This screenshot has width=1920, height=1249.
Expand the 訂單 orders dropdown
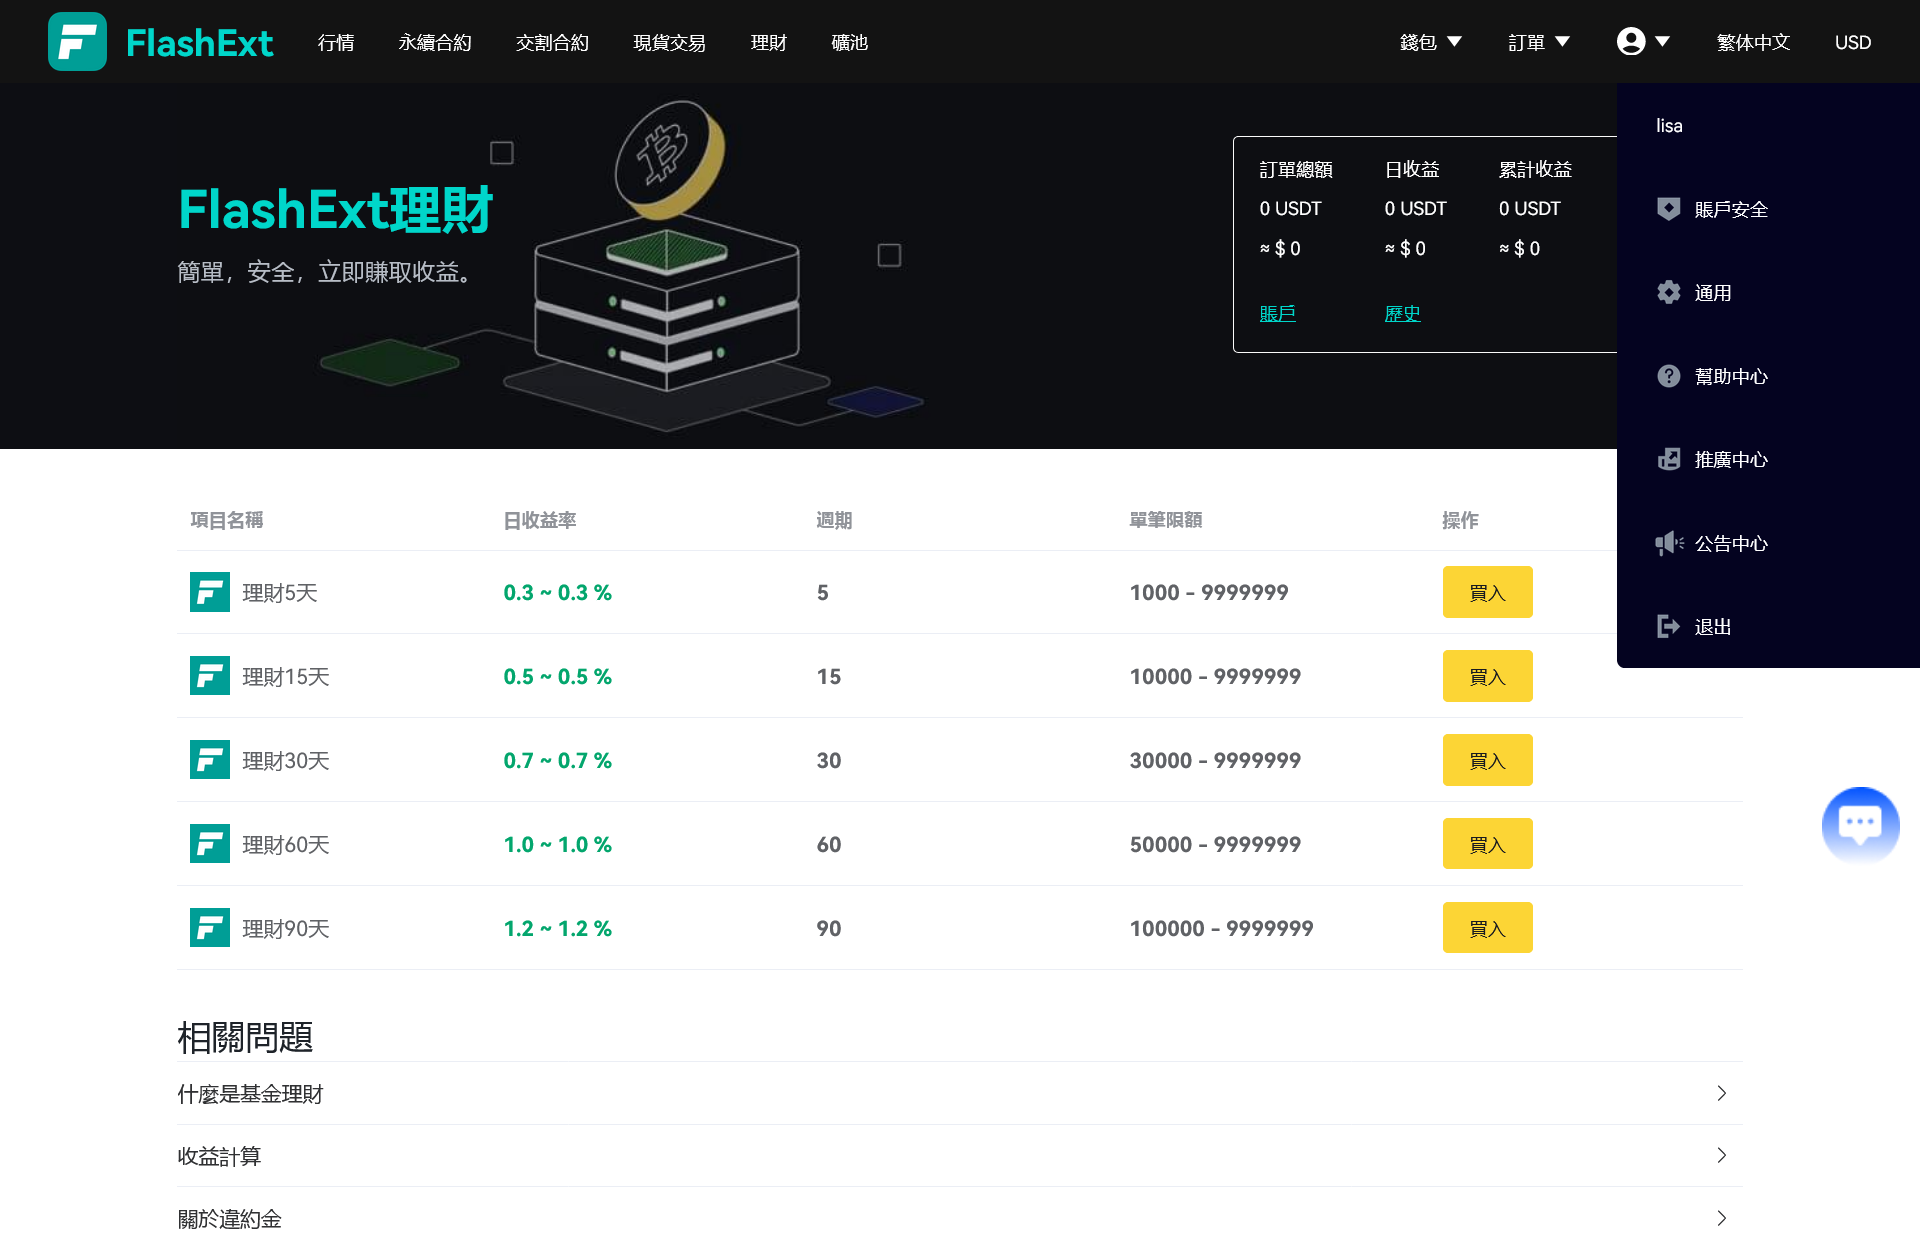[x=1538, y=42]
